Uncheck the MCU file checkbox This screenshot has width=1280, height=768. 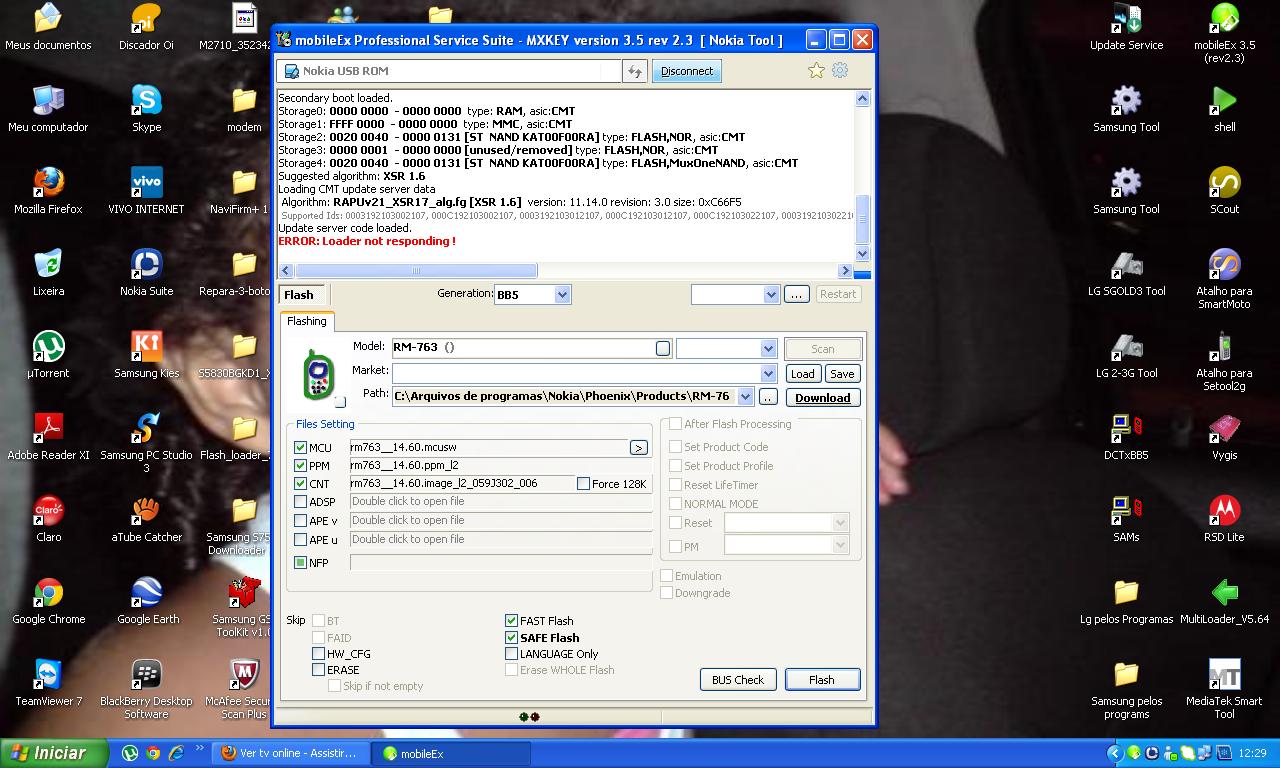[300, 448]
